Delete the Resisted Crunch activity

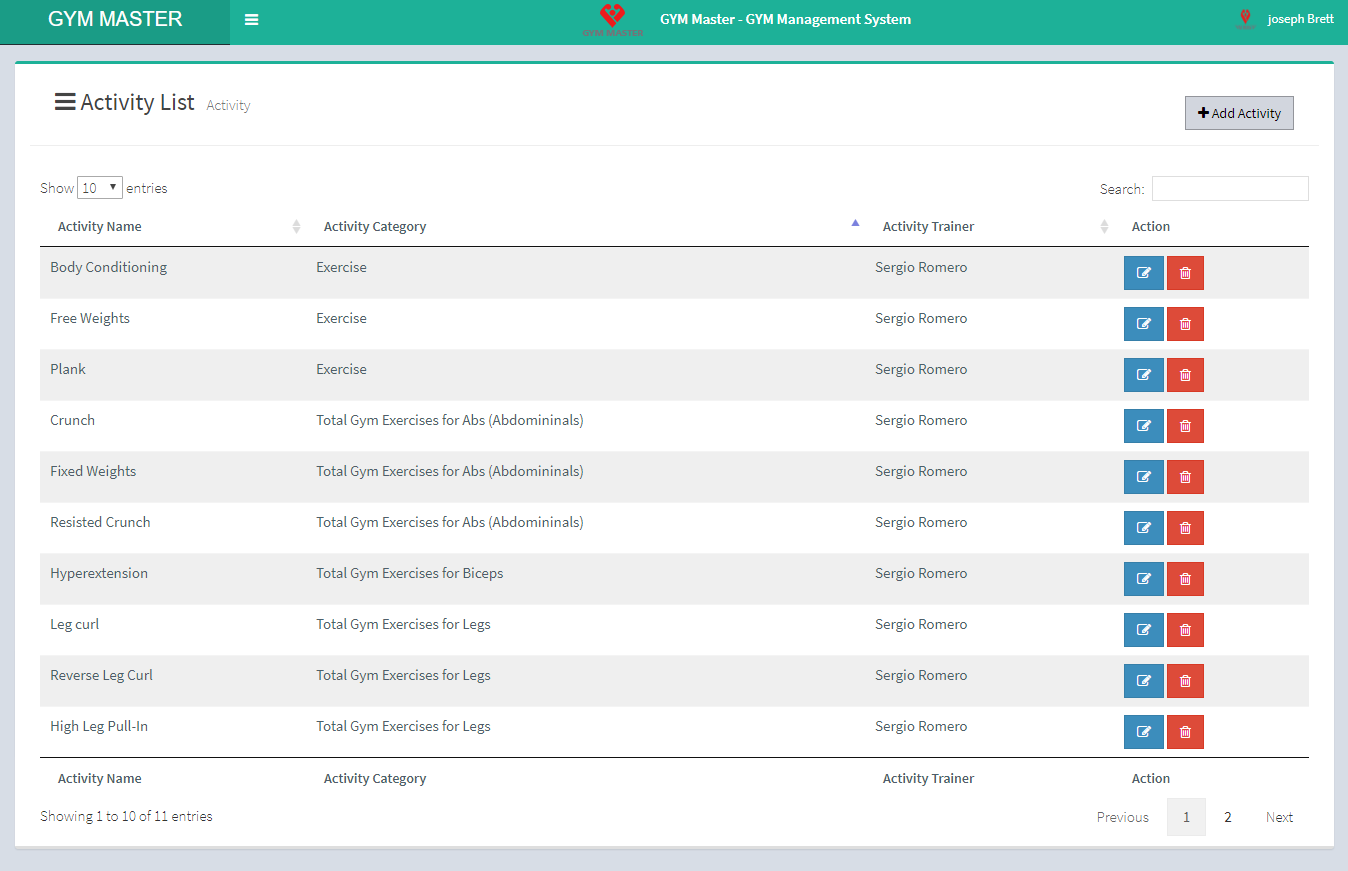[x=1185, y=528]
